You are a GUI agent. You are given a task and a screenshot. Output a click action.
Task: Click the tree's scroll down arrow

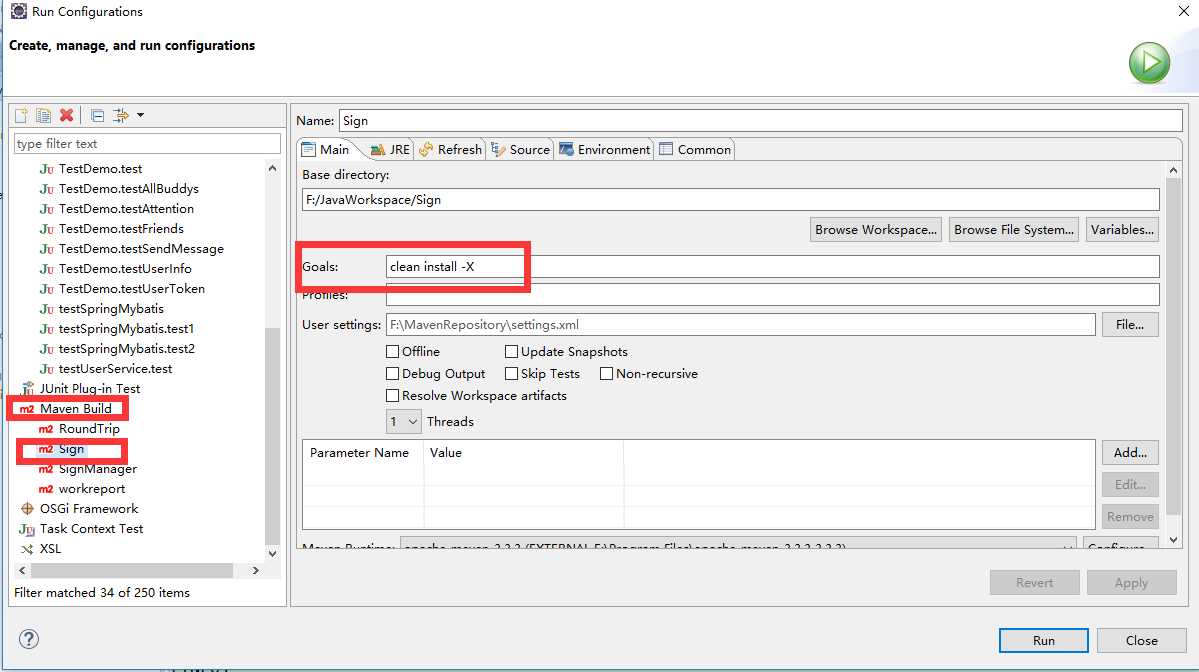(x=272, y=554)
